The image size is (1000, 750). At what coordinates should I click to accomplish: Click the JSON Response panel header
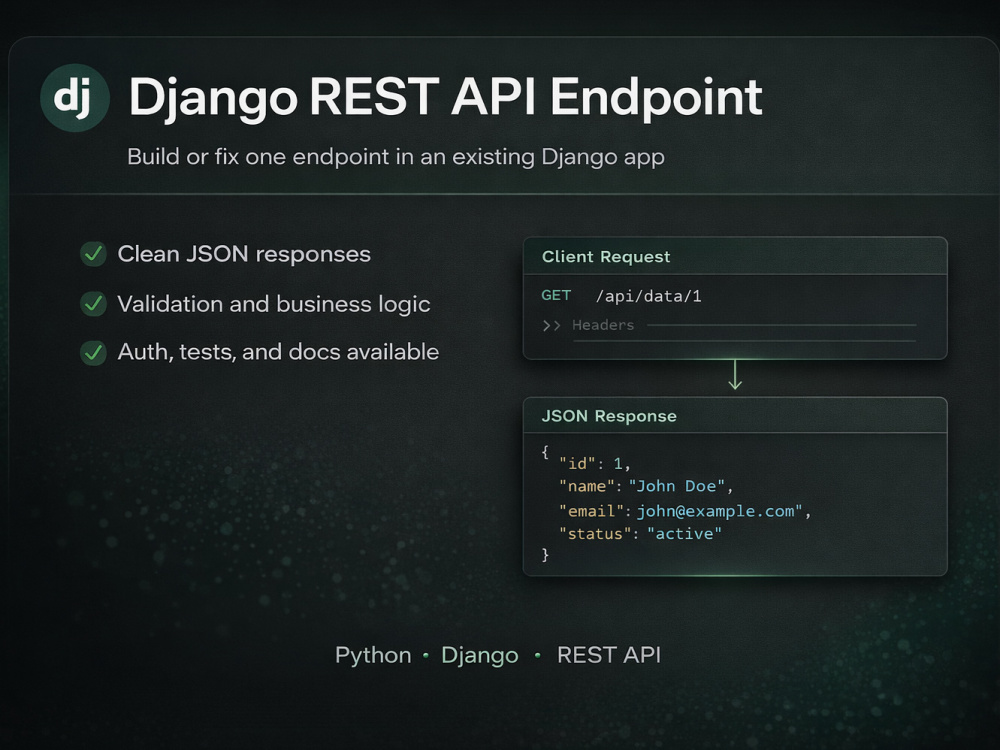point(735,416)
